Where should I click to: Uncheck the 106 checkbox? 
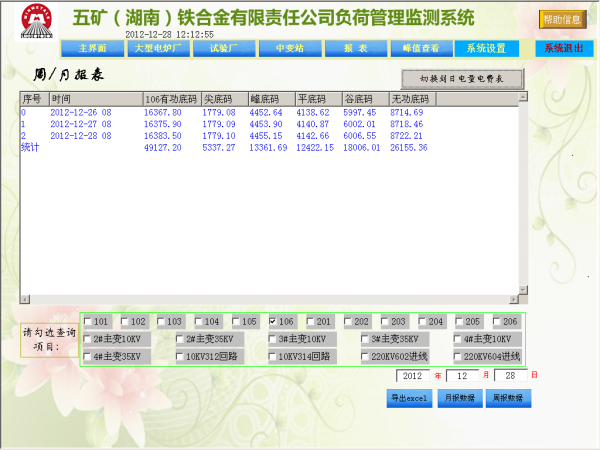(x=273, y=321)
